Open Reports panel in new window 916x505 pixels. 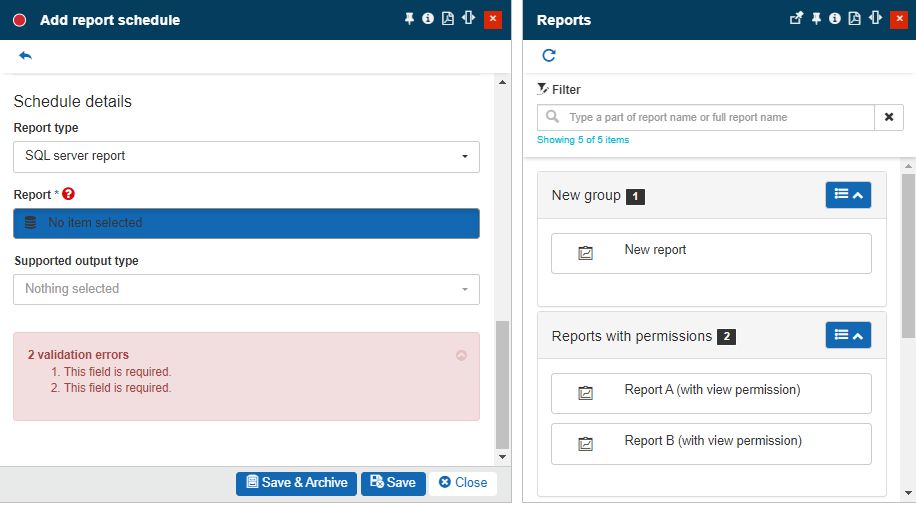tap(796, 19)
